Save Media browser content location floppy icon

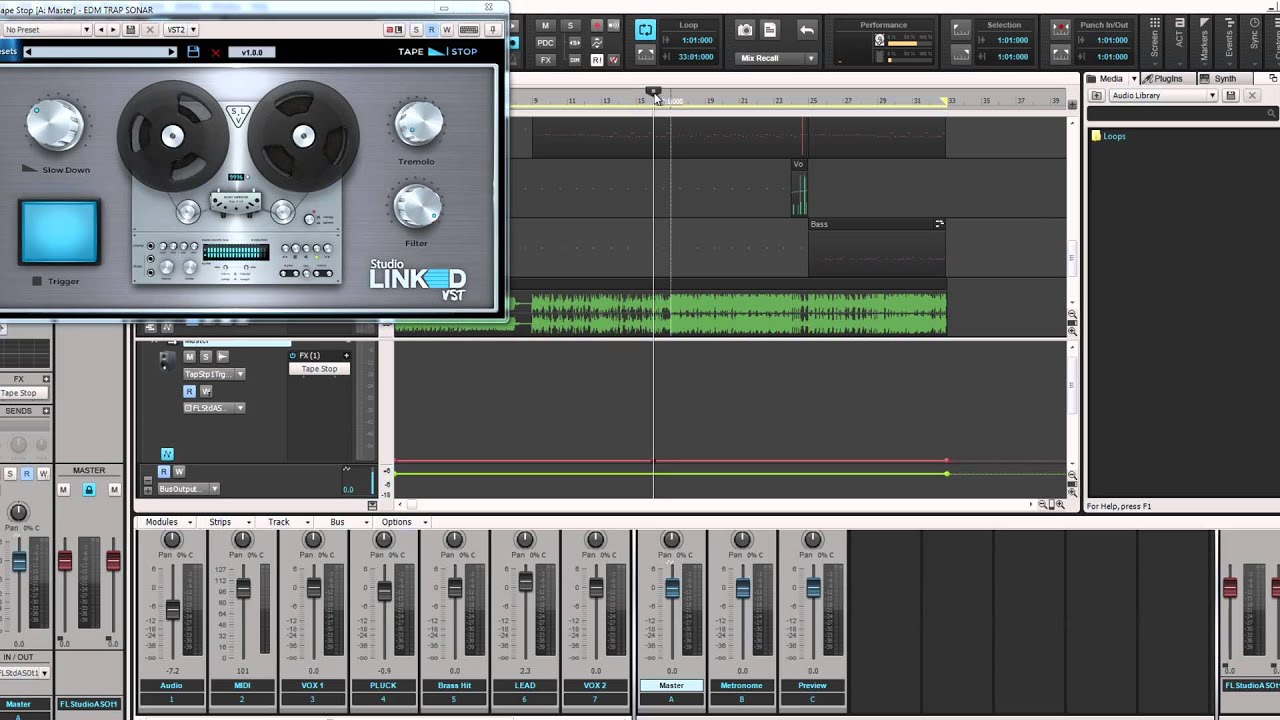[1231, 95]
